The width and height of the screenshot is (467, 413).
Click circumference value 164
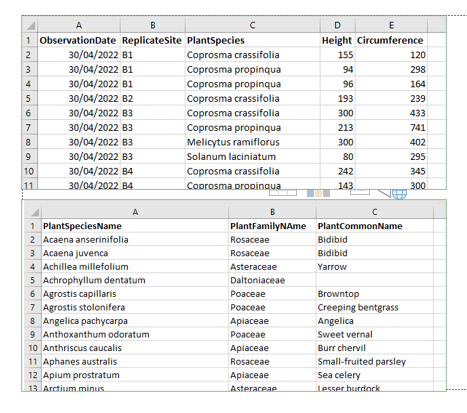coord(391,84)
